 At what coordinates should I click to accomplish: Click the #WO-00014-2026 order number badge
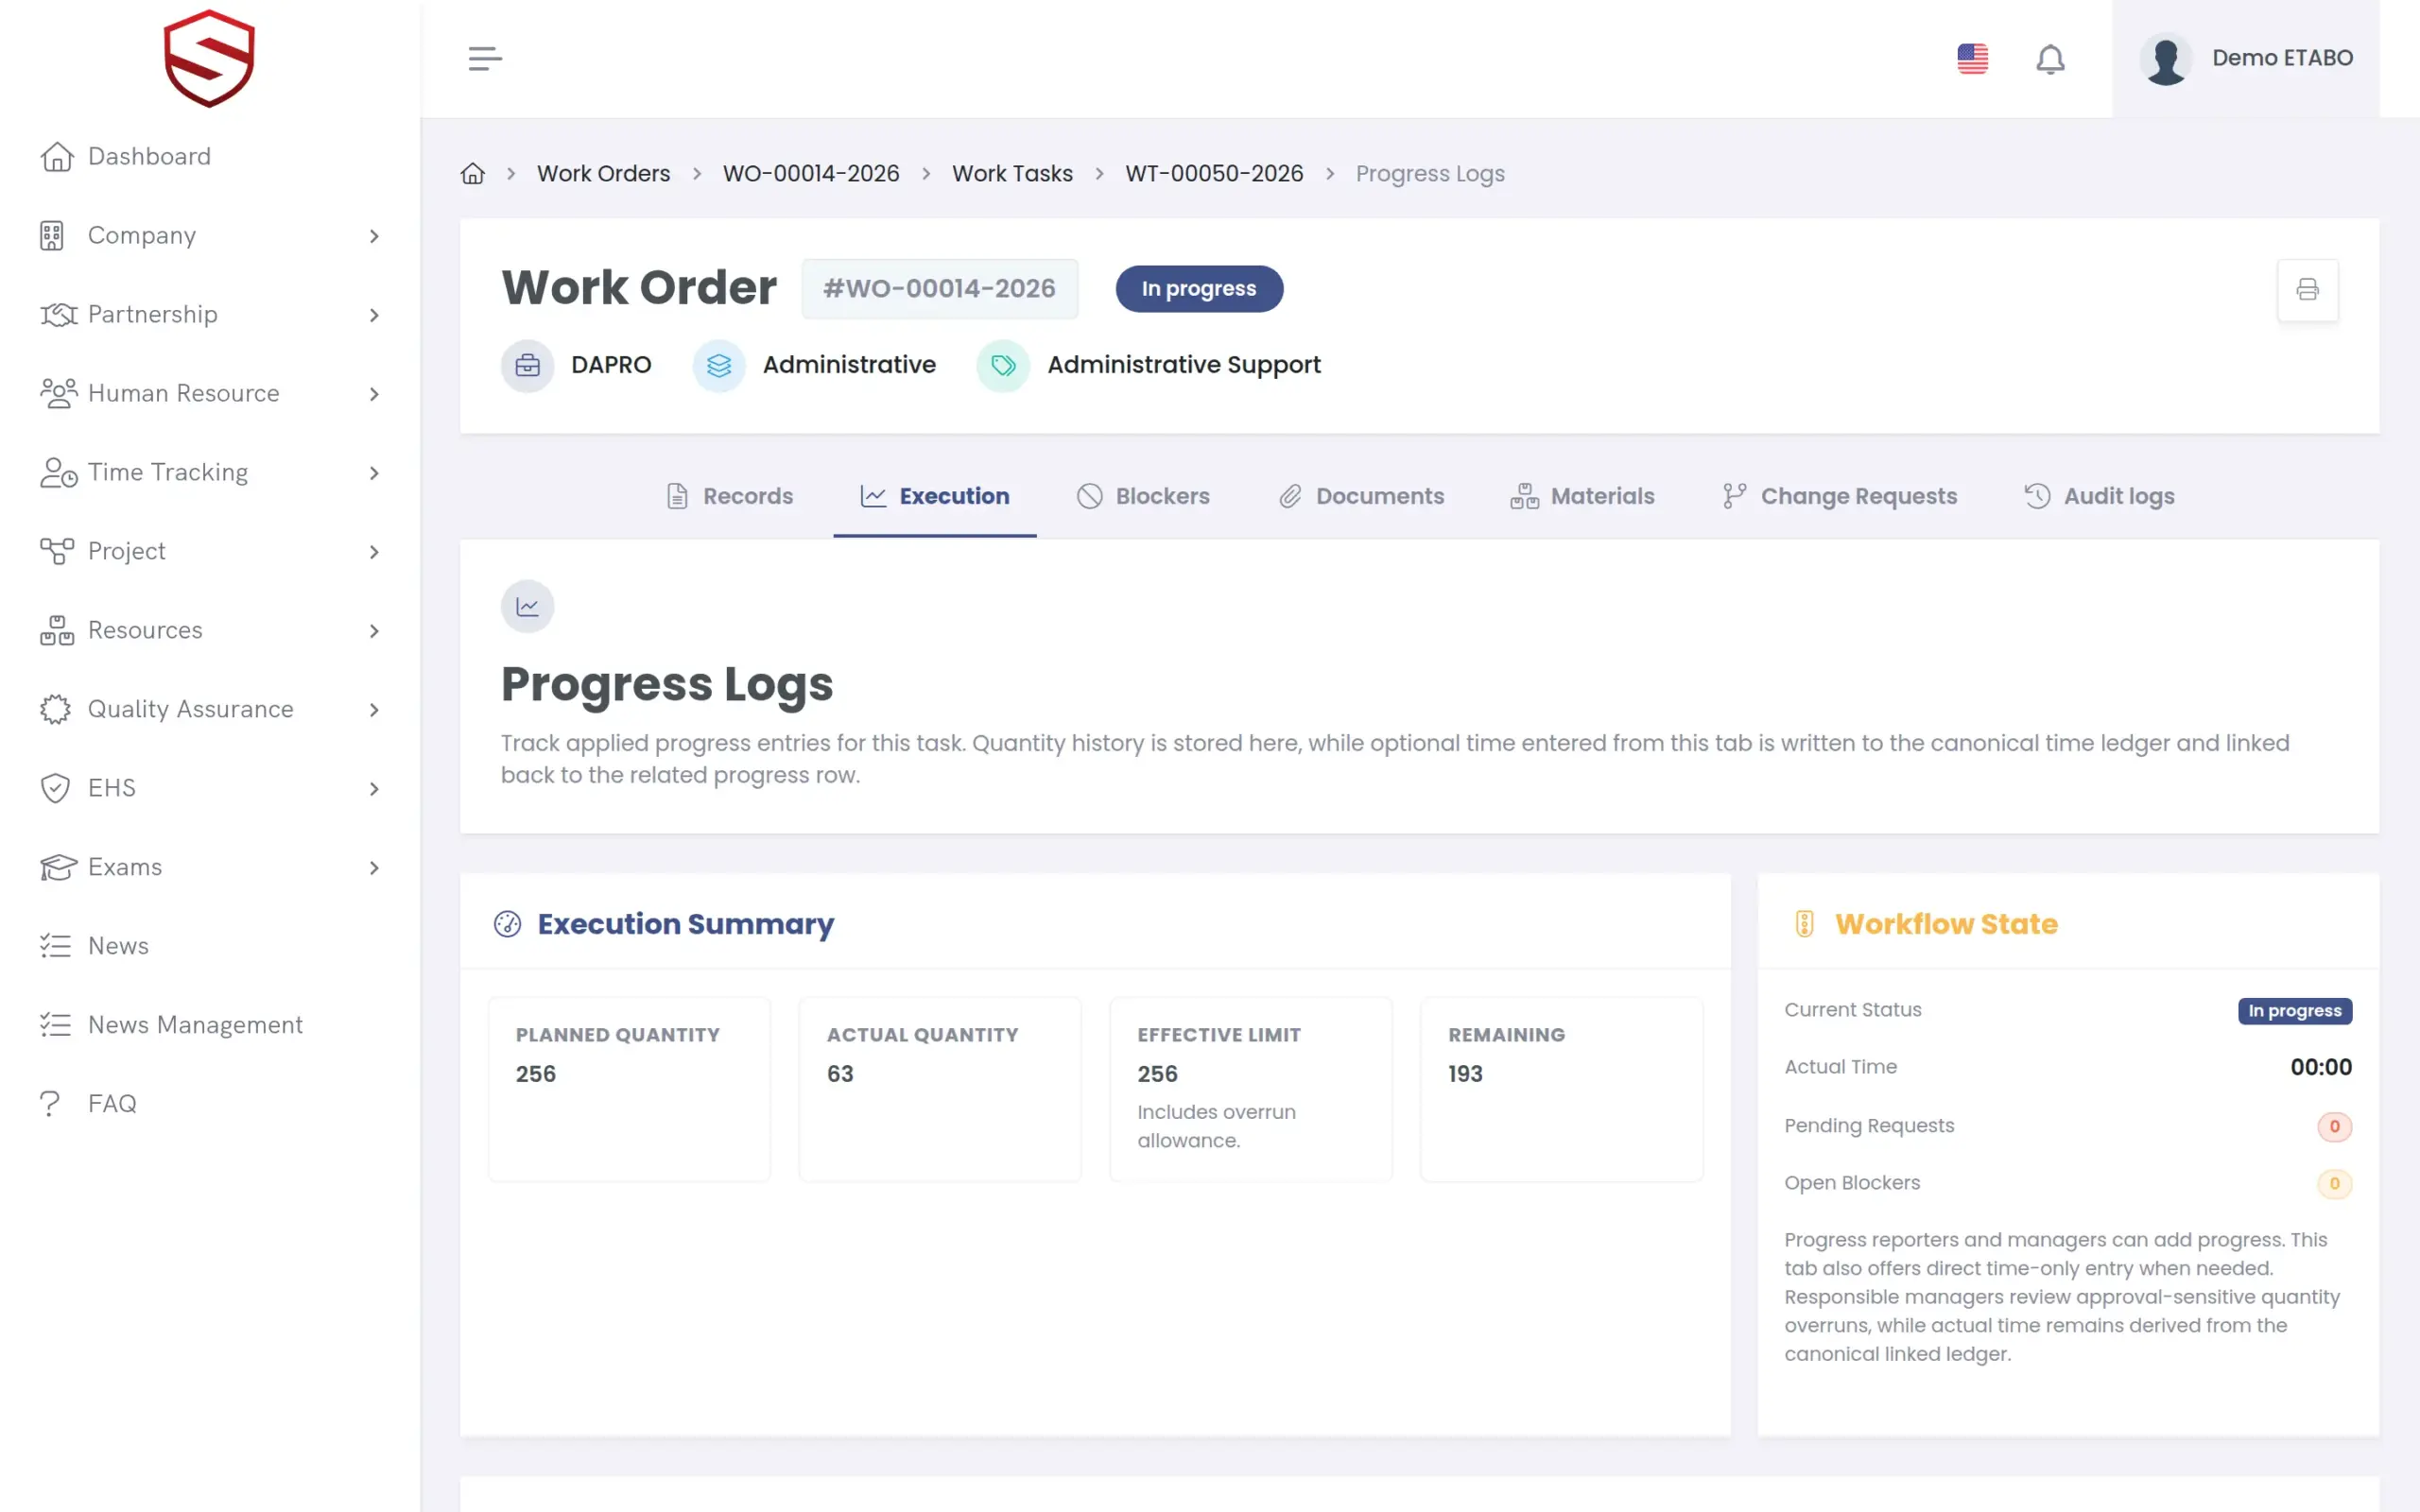pyautogui.click(x=939, y=289)
